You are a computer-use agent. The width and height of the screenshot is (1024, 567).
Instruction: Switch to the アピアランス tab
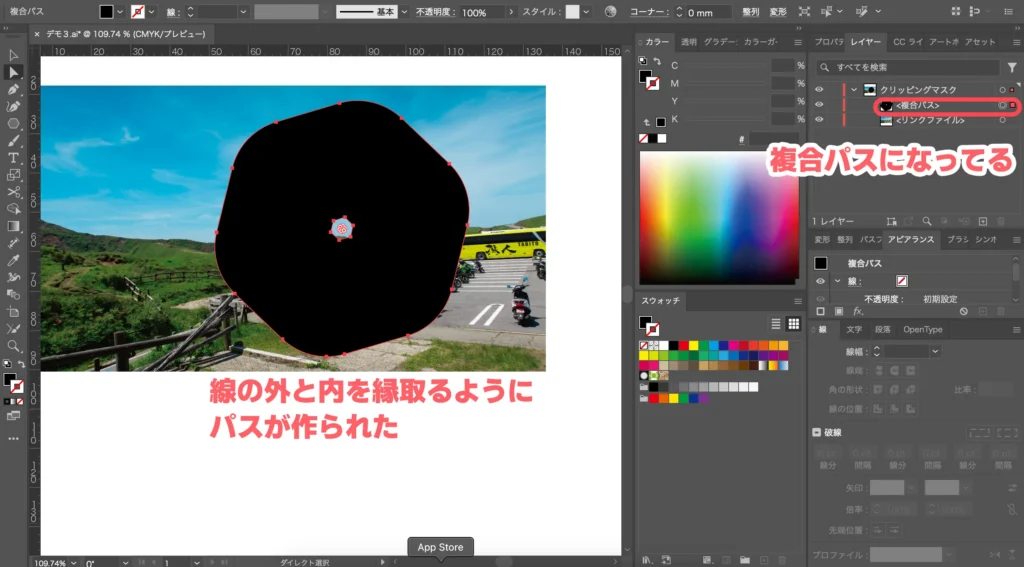point(911,240)
